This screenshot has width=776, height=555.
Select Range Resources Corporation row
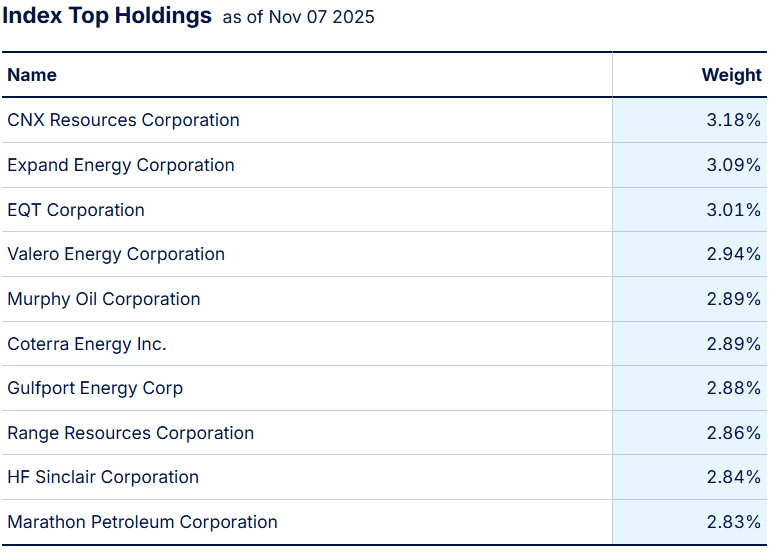point(130,433)
